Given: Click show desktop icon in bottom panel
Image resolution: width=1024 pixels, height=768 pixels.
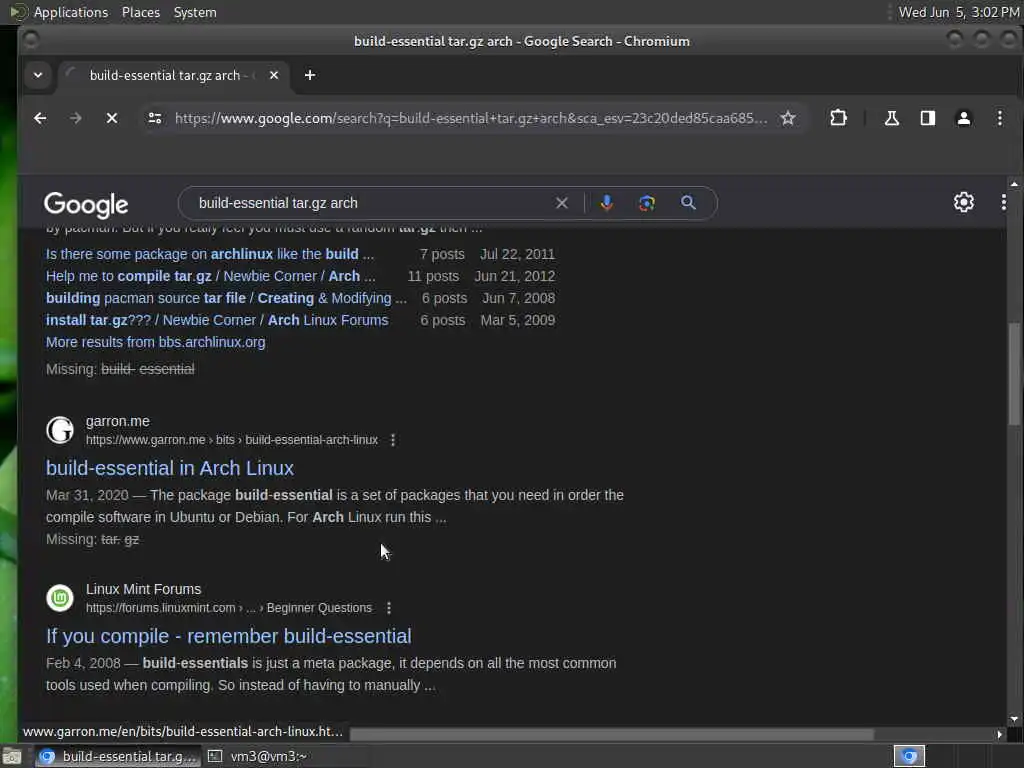Looking at the screenshot, I should click(12, 756).
